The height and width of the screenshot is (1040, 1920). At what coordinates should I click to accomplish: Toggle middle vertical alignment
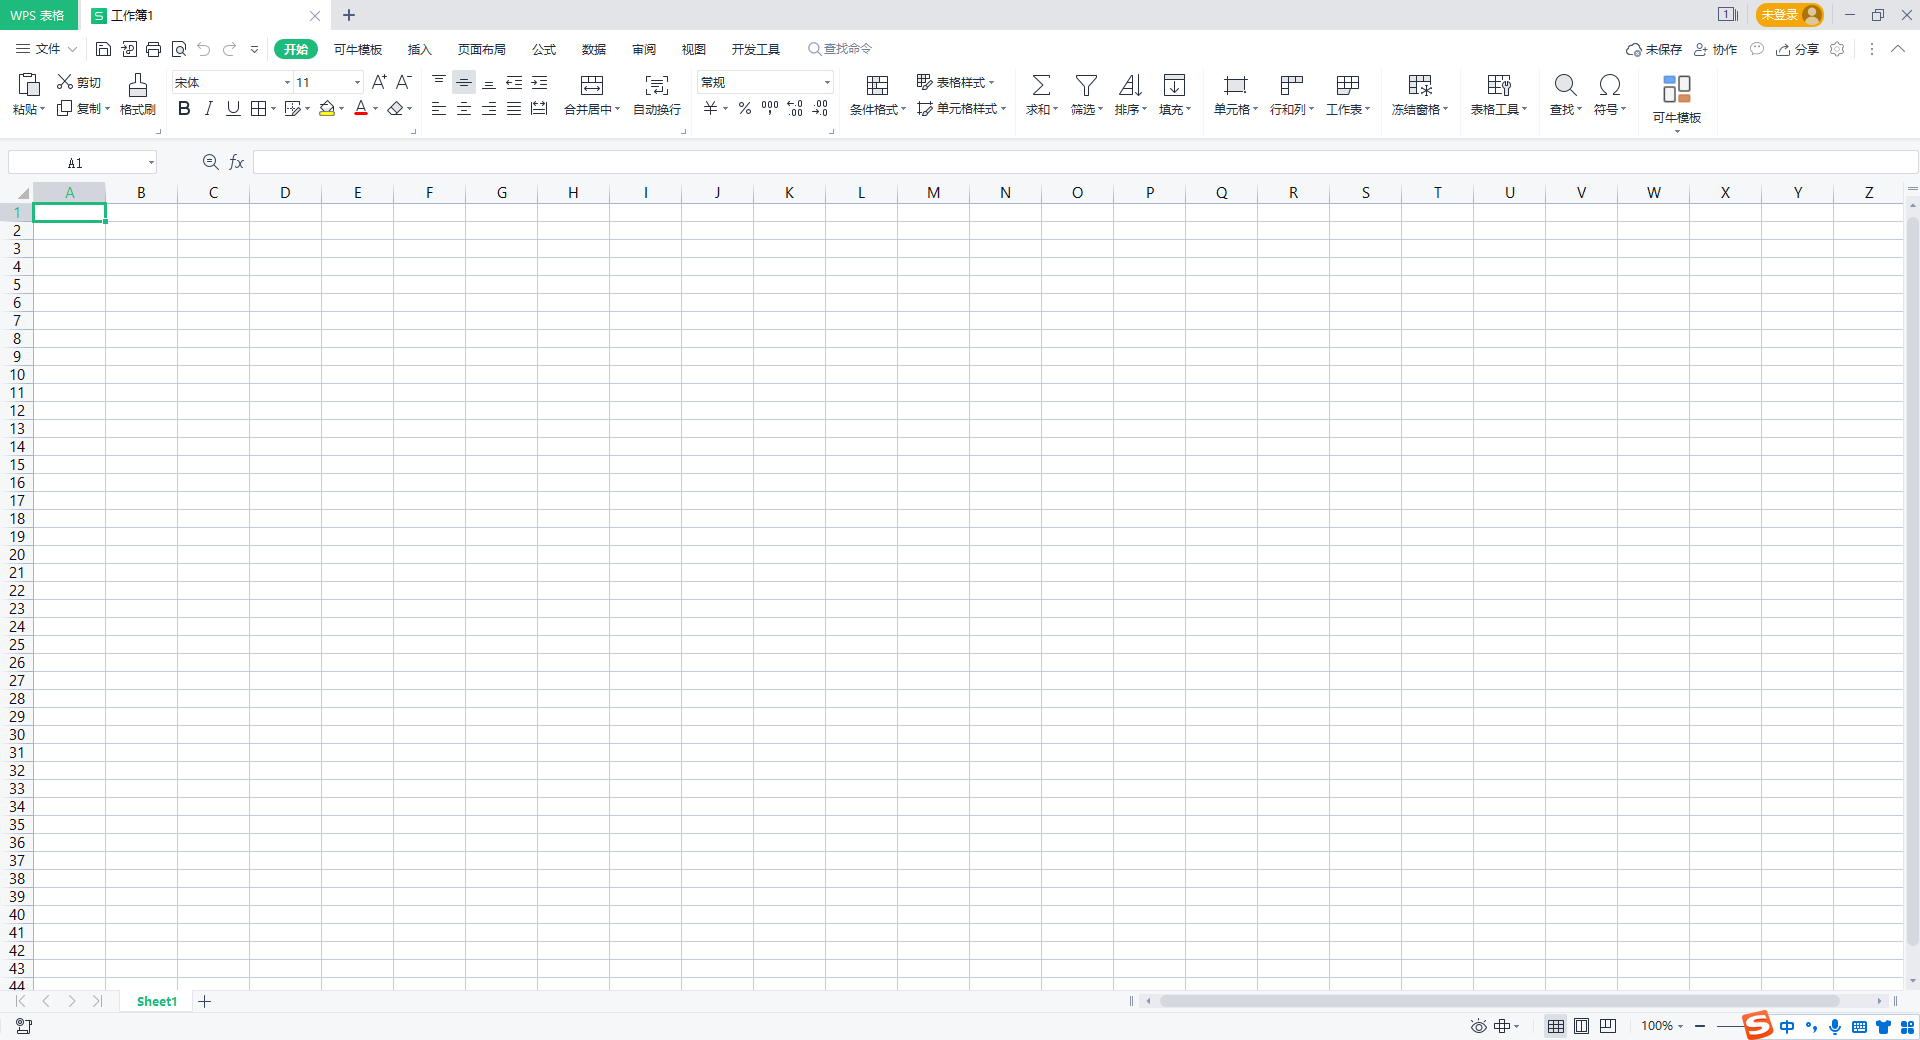coord(464,82)
